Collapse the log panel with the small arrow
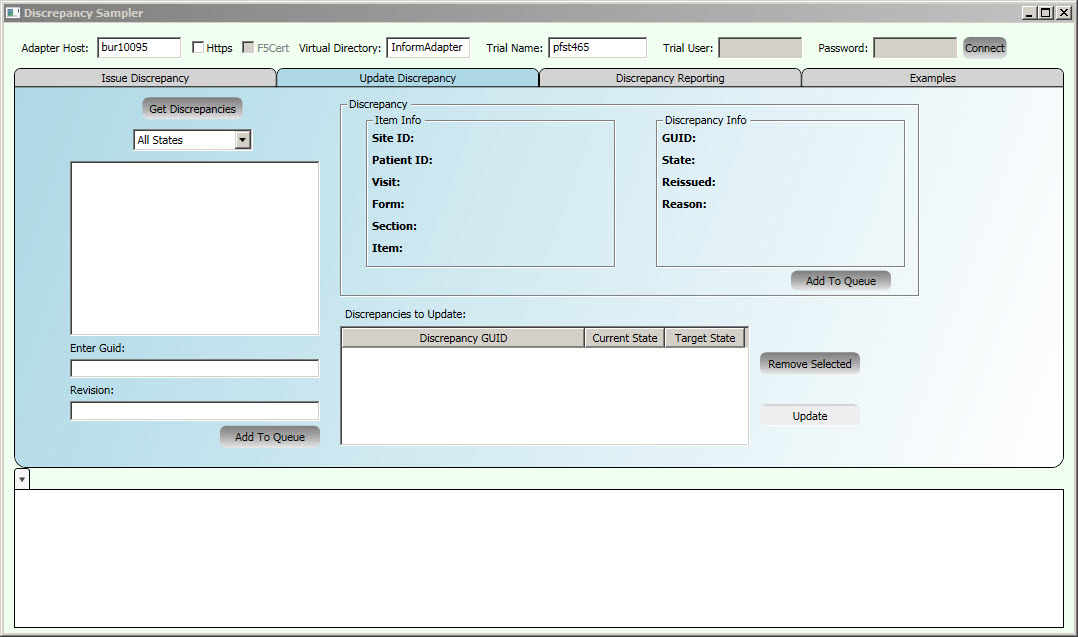Screen dimensions: 1078x637 22,479
